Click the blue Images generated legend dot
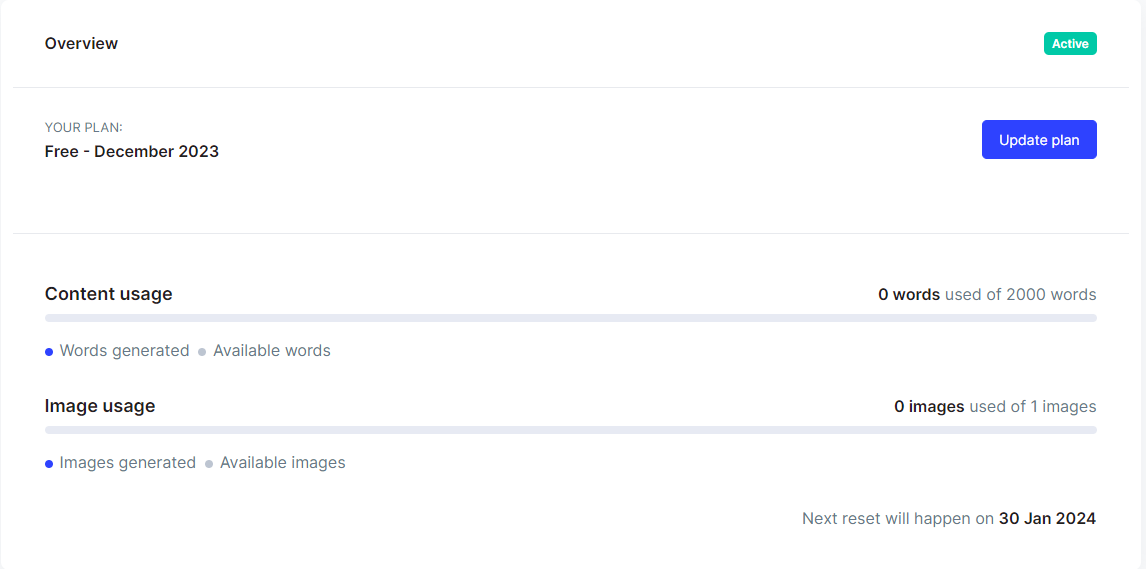 pyautogui.click(x=49, y=464)
